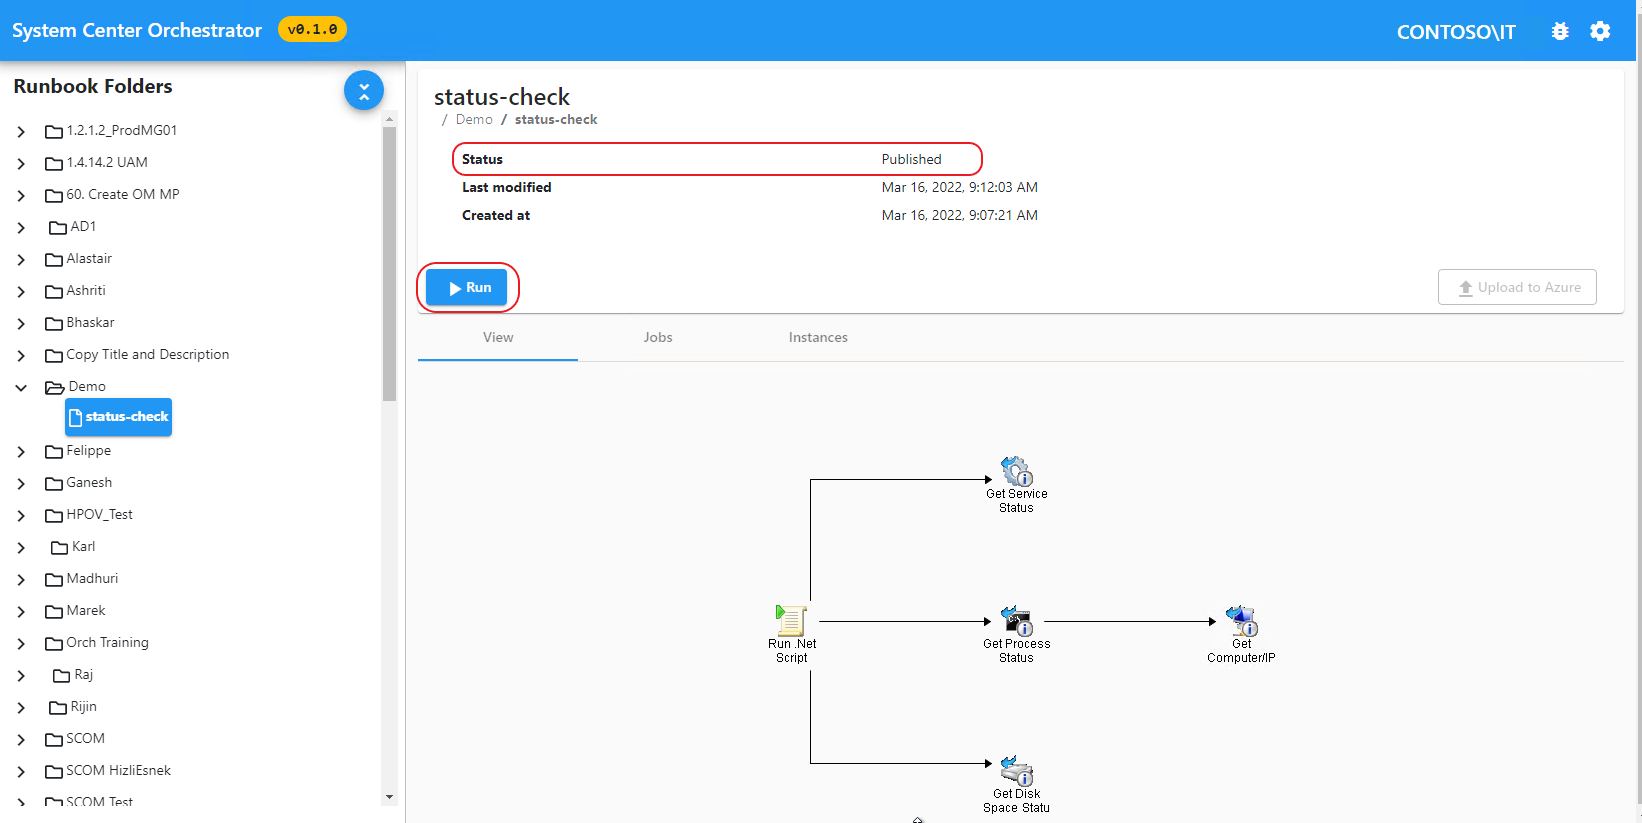Viewport: 1642px width, 823px height.
Task: Click the Demo breadcrumb link
Action: tap(474, 119)
